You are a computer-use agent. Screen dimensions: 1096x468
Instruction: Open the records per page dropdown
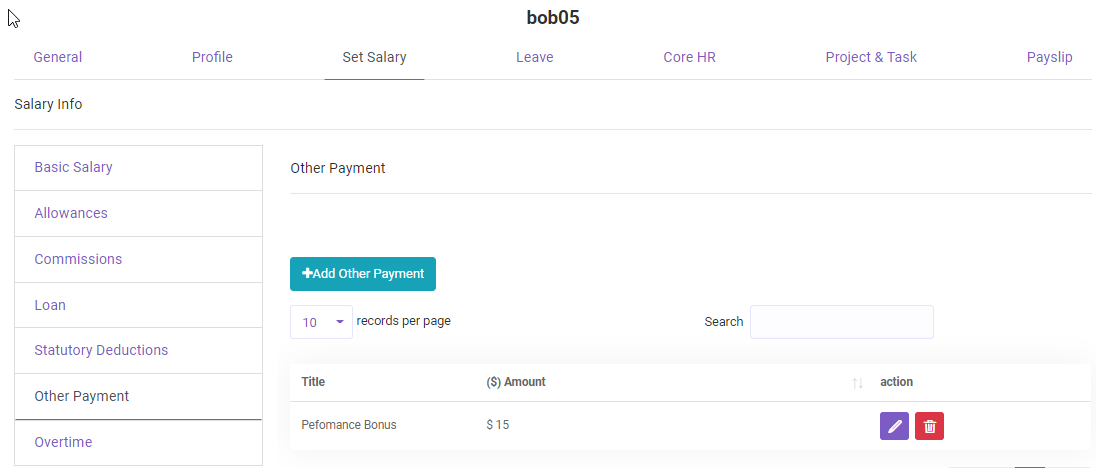[x=321, y=322]
